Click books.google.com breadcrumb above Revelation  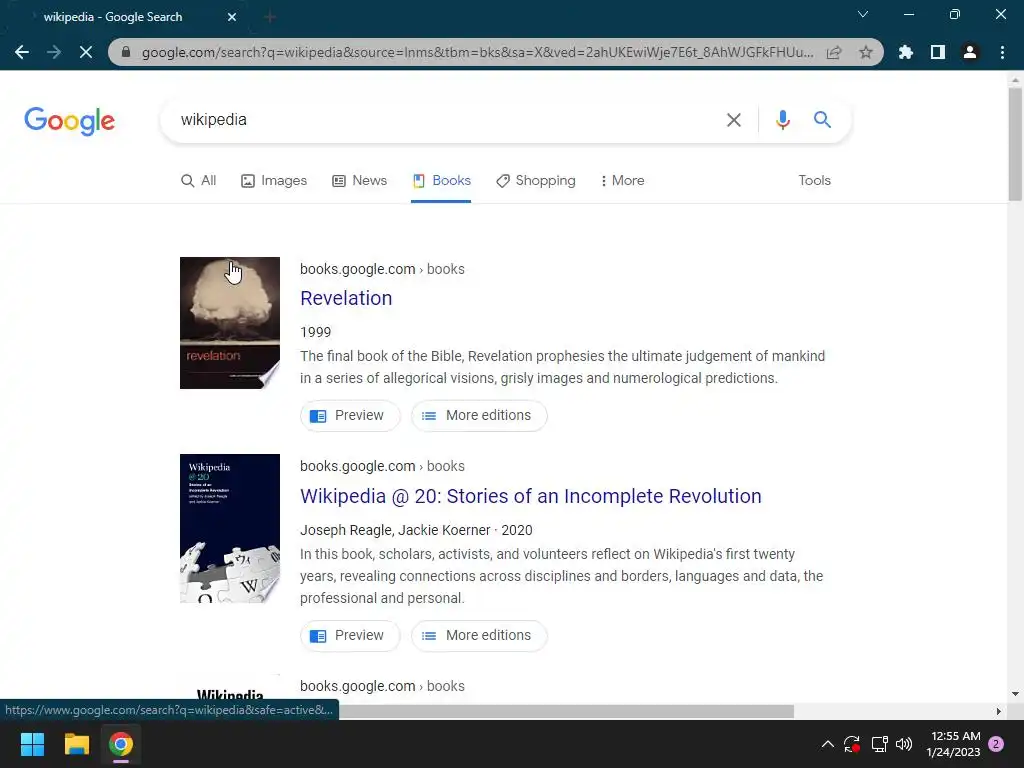click(x=382, y=269)
